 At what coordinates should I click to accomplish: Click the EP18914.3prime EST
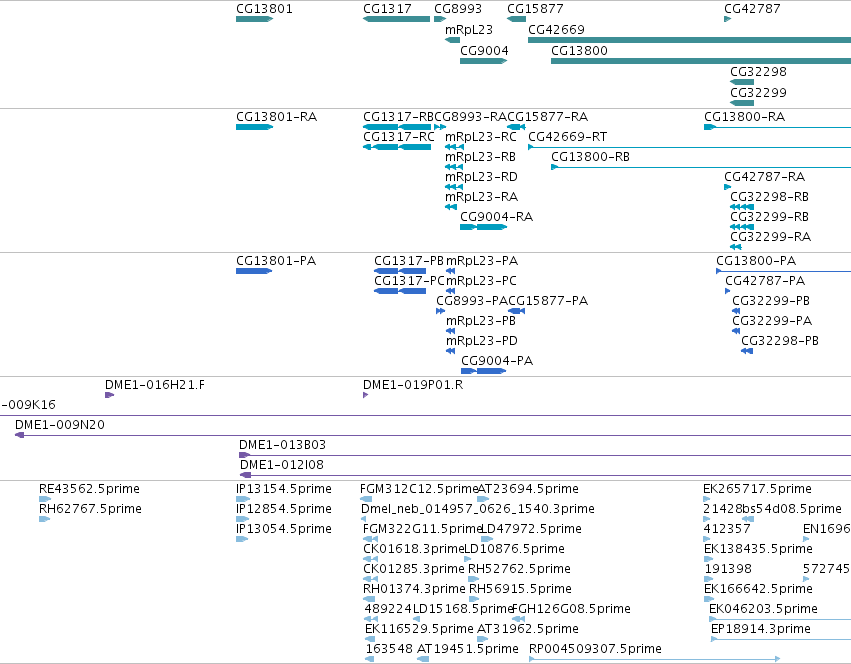pos(781,639)
